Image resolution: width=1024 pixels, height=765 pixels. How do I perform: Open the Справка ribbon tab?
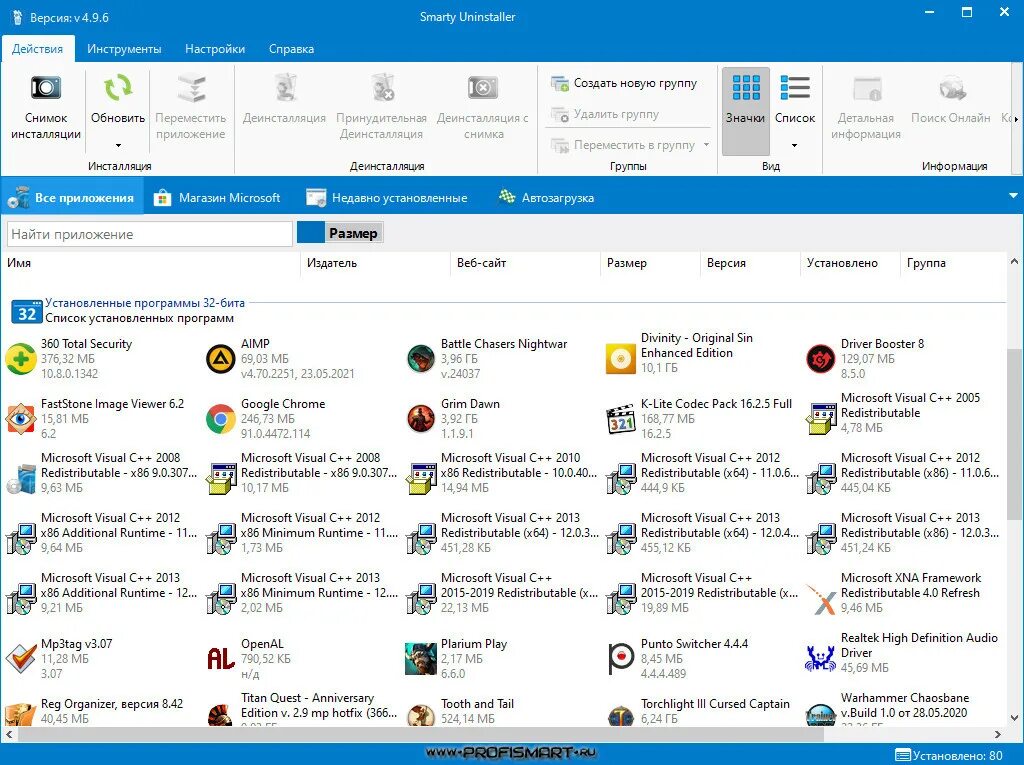coord(291,49)
